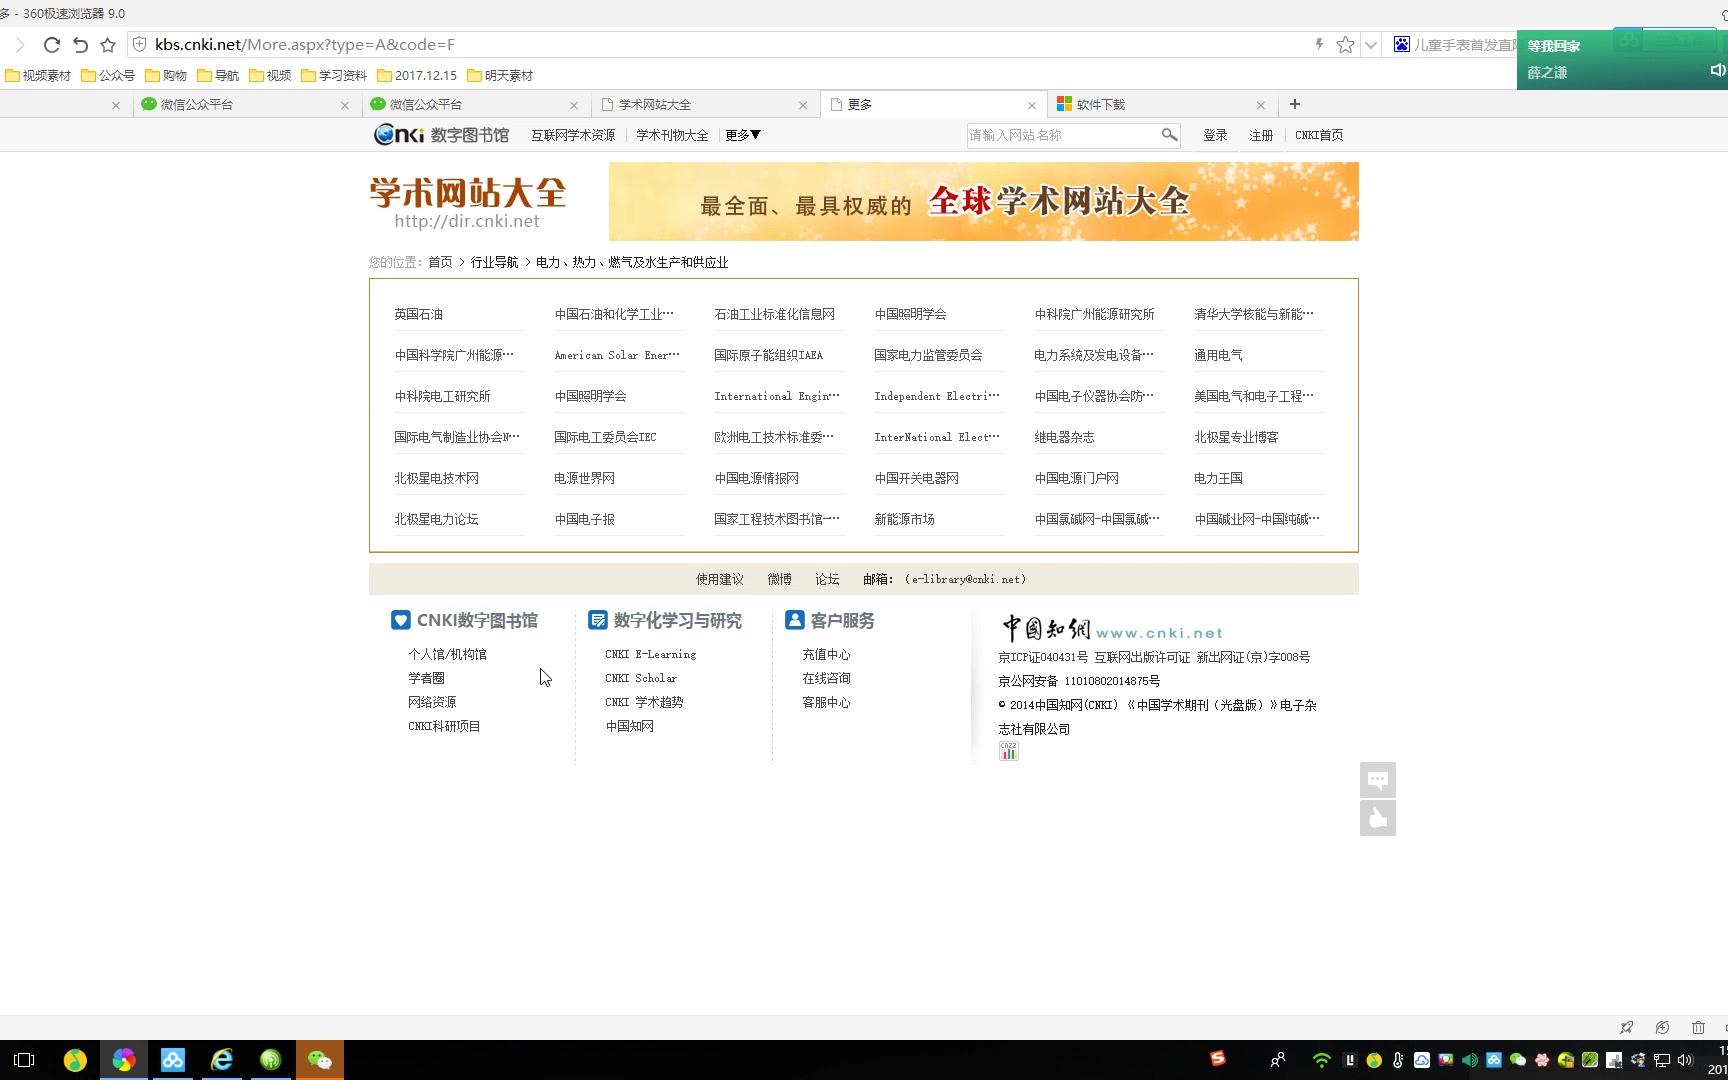The height and width of the screenshot is (1080, 1728).
Task: Click the browser refresh icon
Action: tap(52, 45)
